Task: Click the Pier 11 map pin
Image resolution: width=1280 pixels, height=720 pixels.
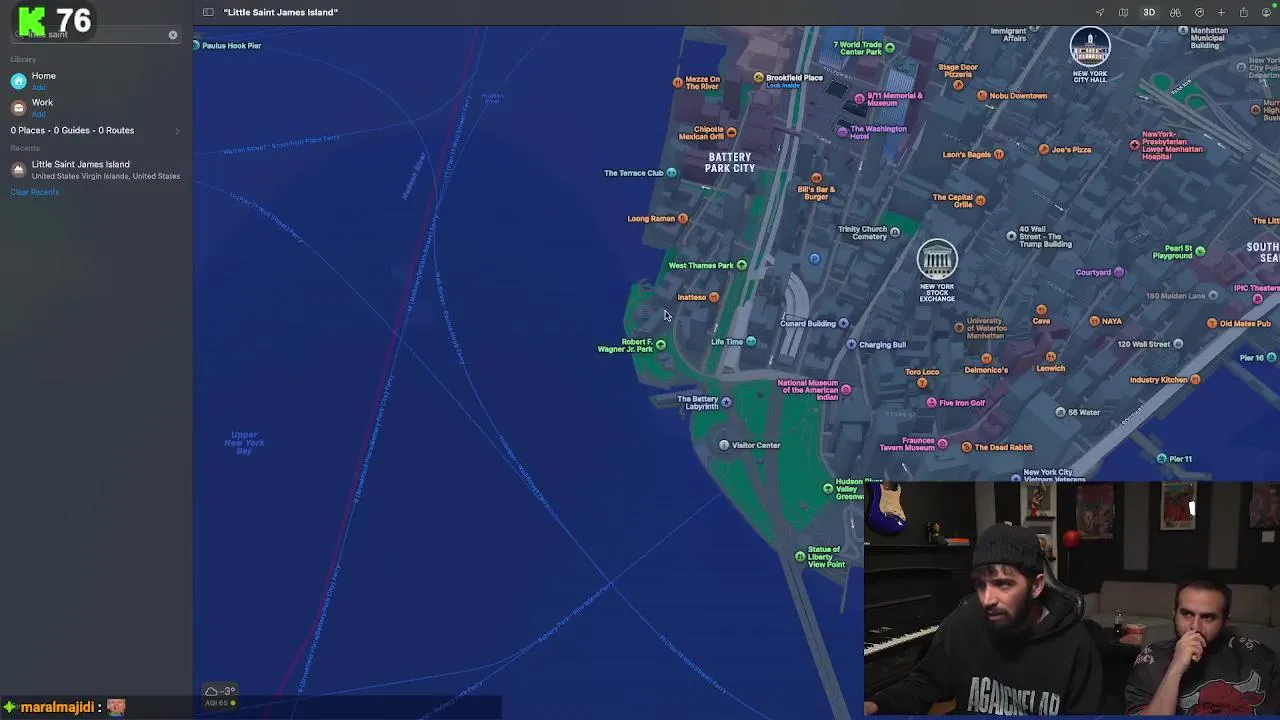Action: pyautogui.click(x=1161, y=459)
